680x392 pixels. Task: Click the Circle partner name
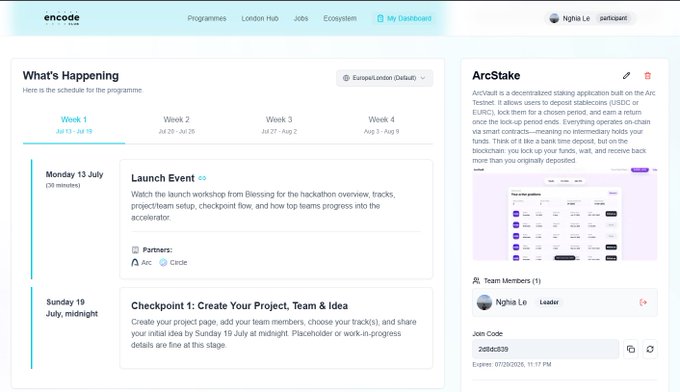point(178,262)
